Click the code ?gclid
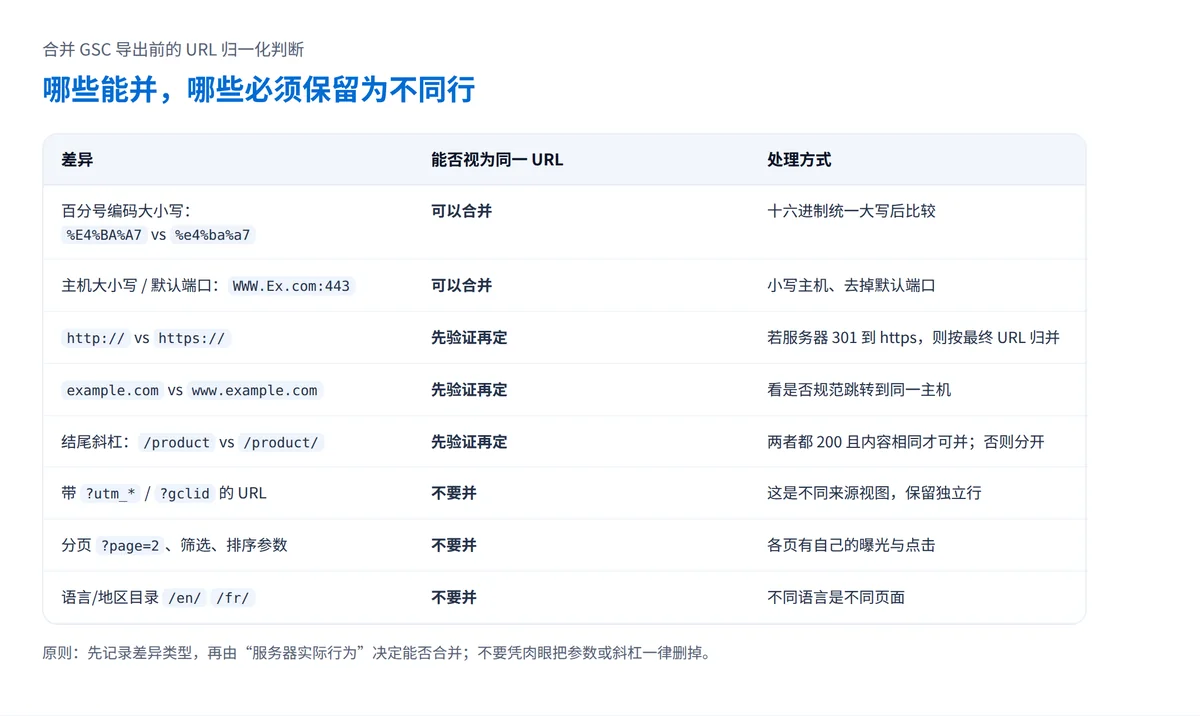The image size is (1200, 716). pos(184,494)
